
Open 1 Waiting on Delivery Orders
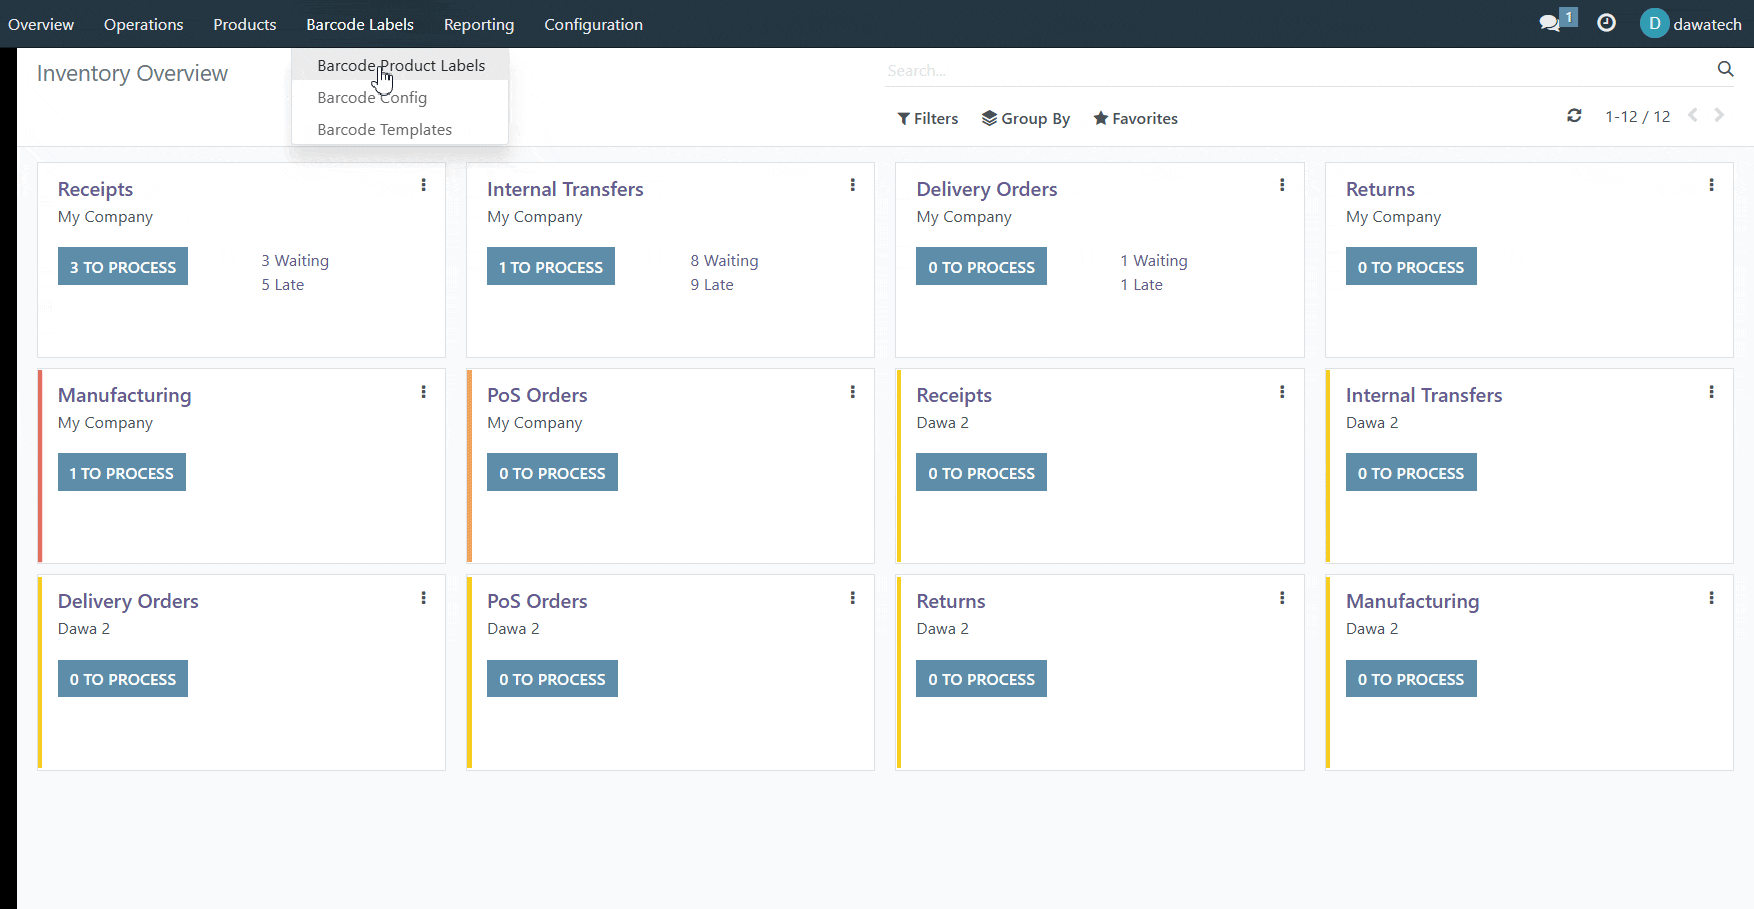[x=1154, y=260]
